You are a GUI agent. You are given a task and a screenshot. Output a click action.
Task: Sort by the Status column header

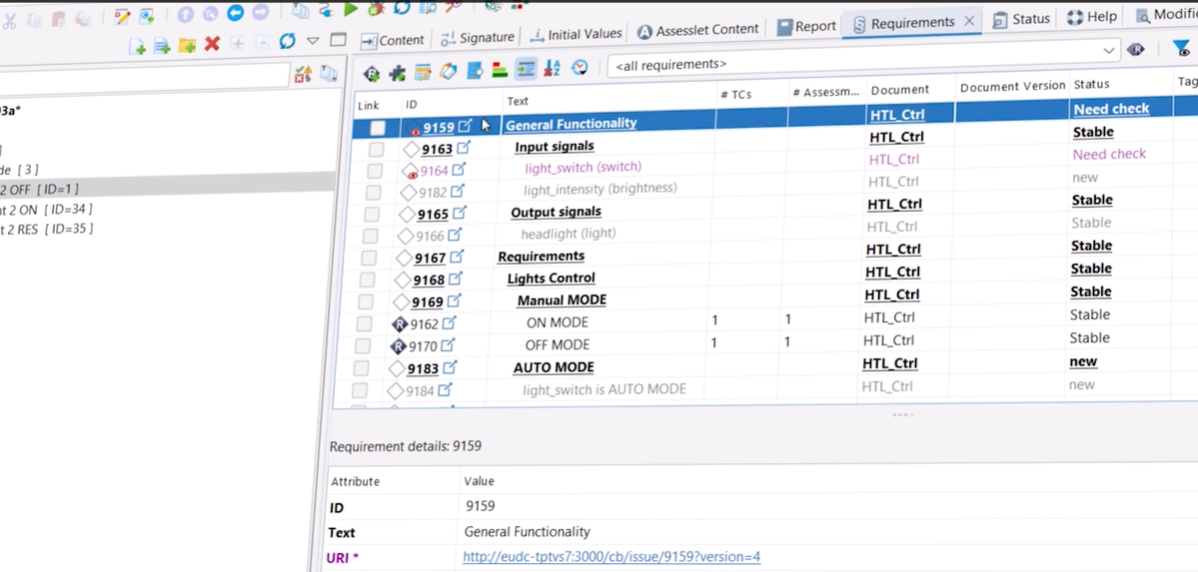pos(1091,84)
